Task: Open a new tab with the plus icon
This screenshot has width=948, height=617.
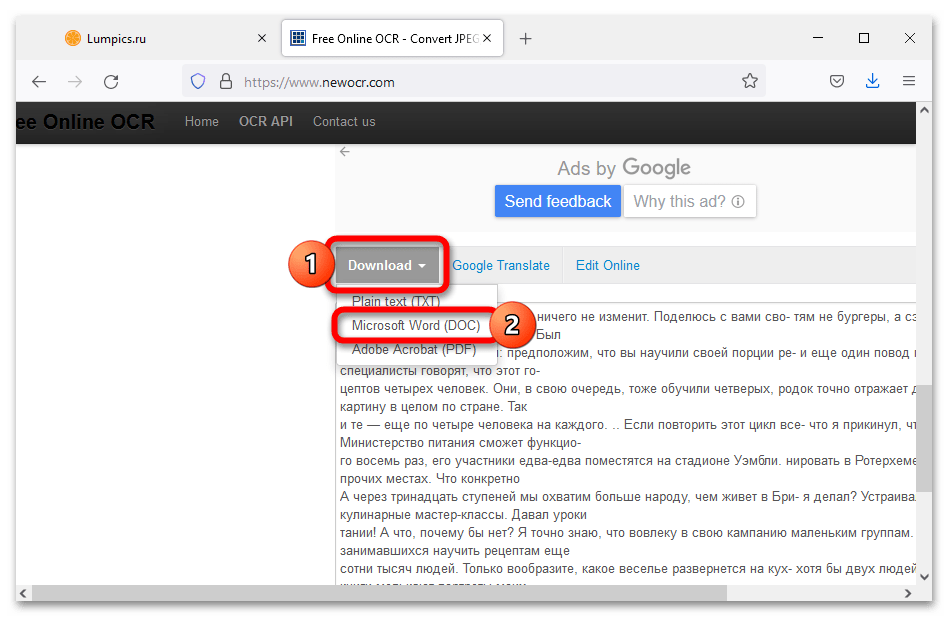Action: pos(525,39)
